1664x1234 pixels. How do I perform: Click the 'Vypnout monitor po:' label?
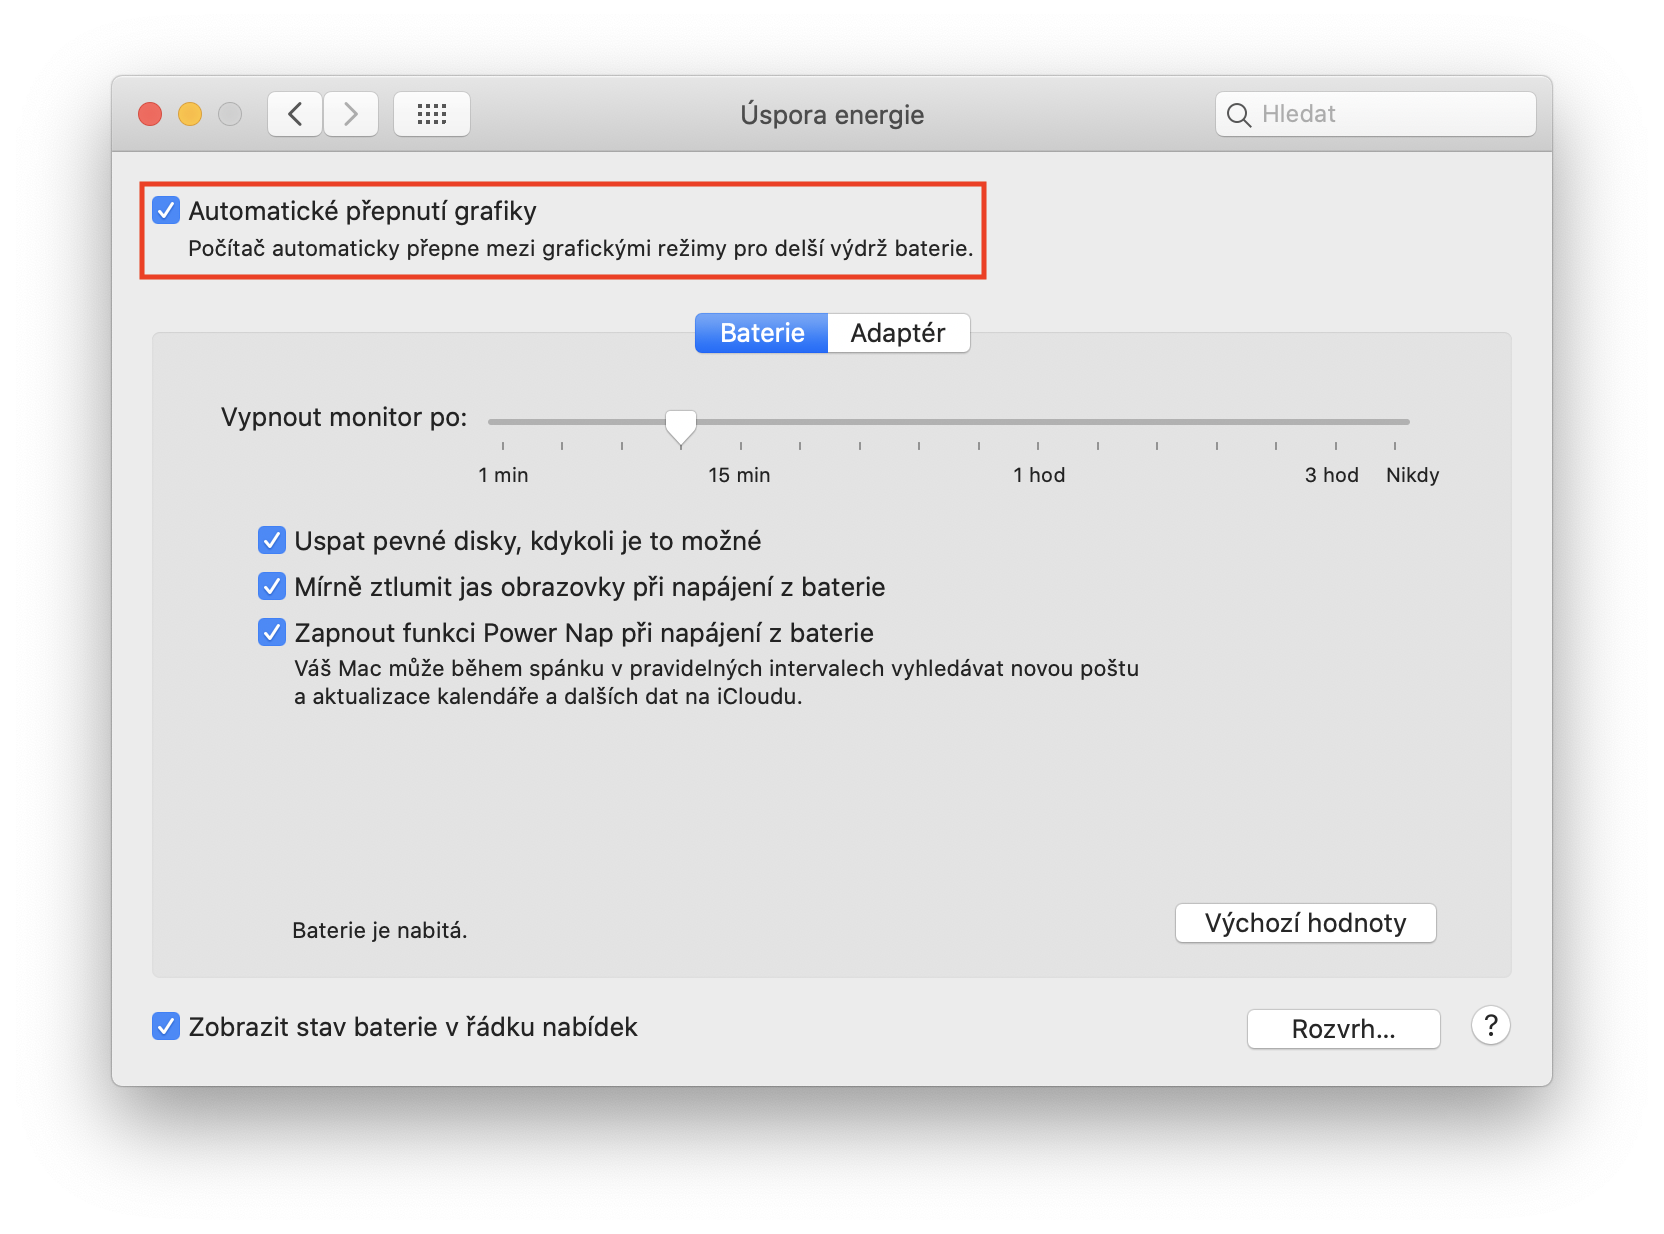344,417
